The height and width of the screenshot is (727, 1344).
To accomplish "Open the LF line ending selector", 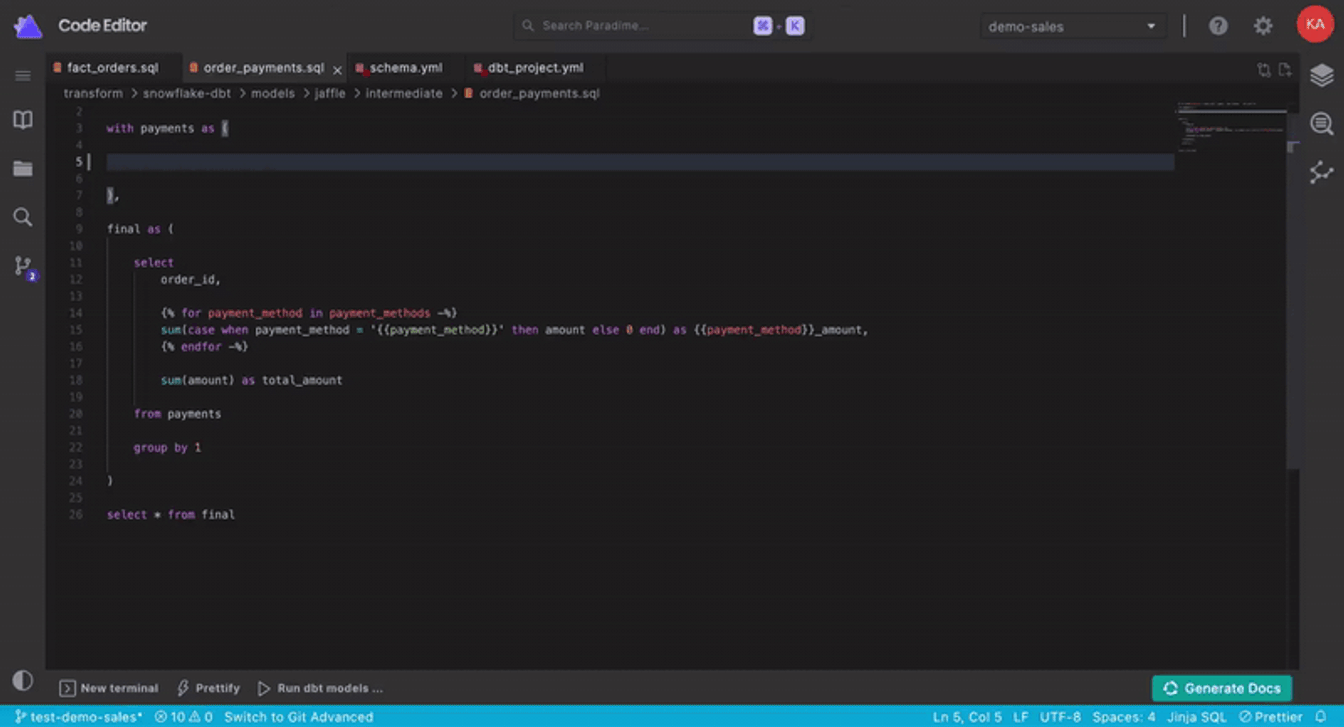I will point(1020,717).
